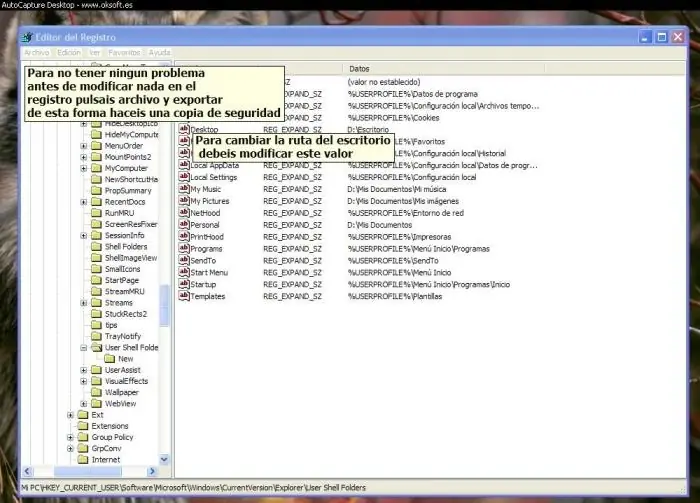Select the SendTo value icon
The height and width of the screenshot is (503, 700).
click(x=184, y=260)
